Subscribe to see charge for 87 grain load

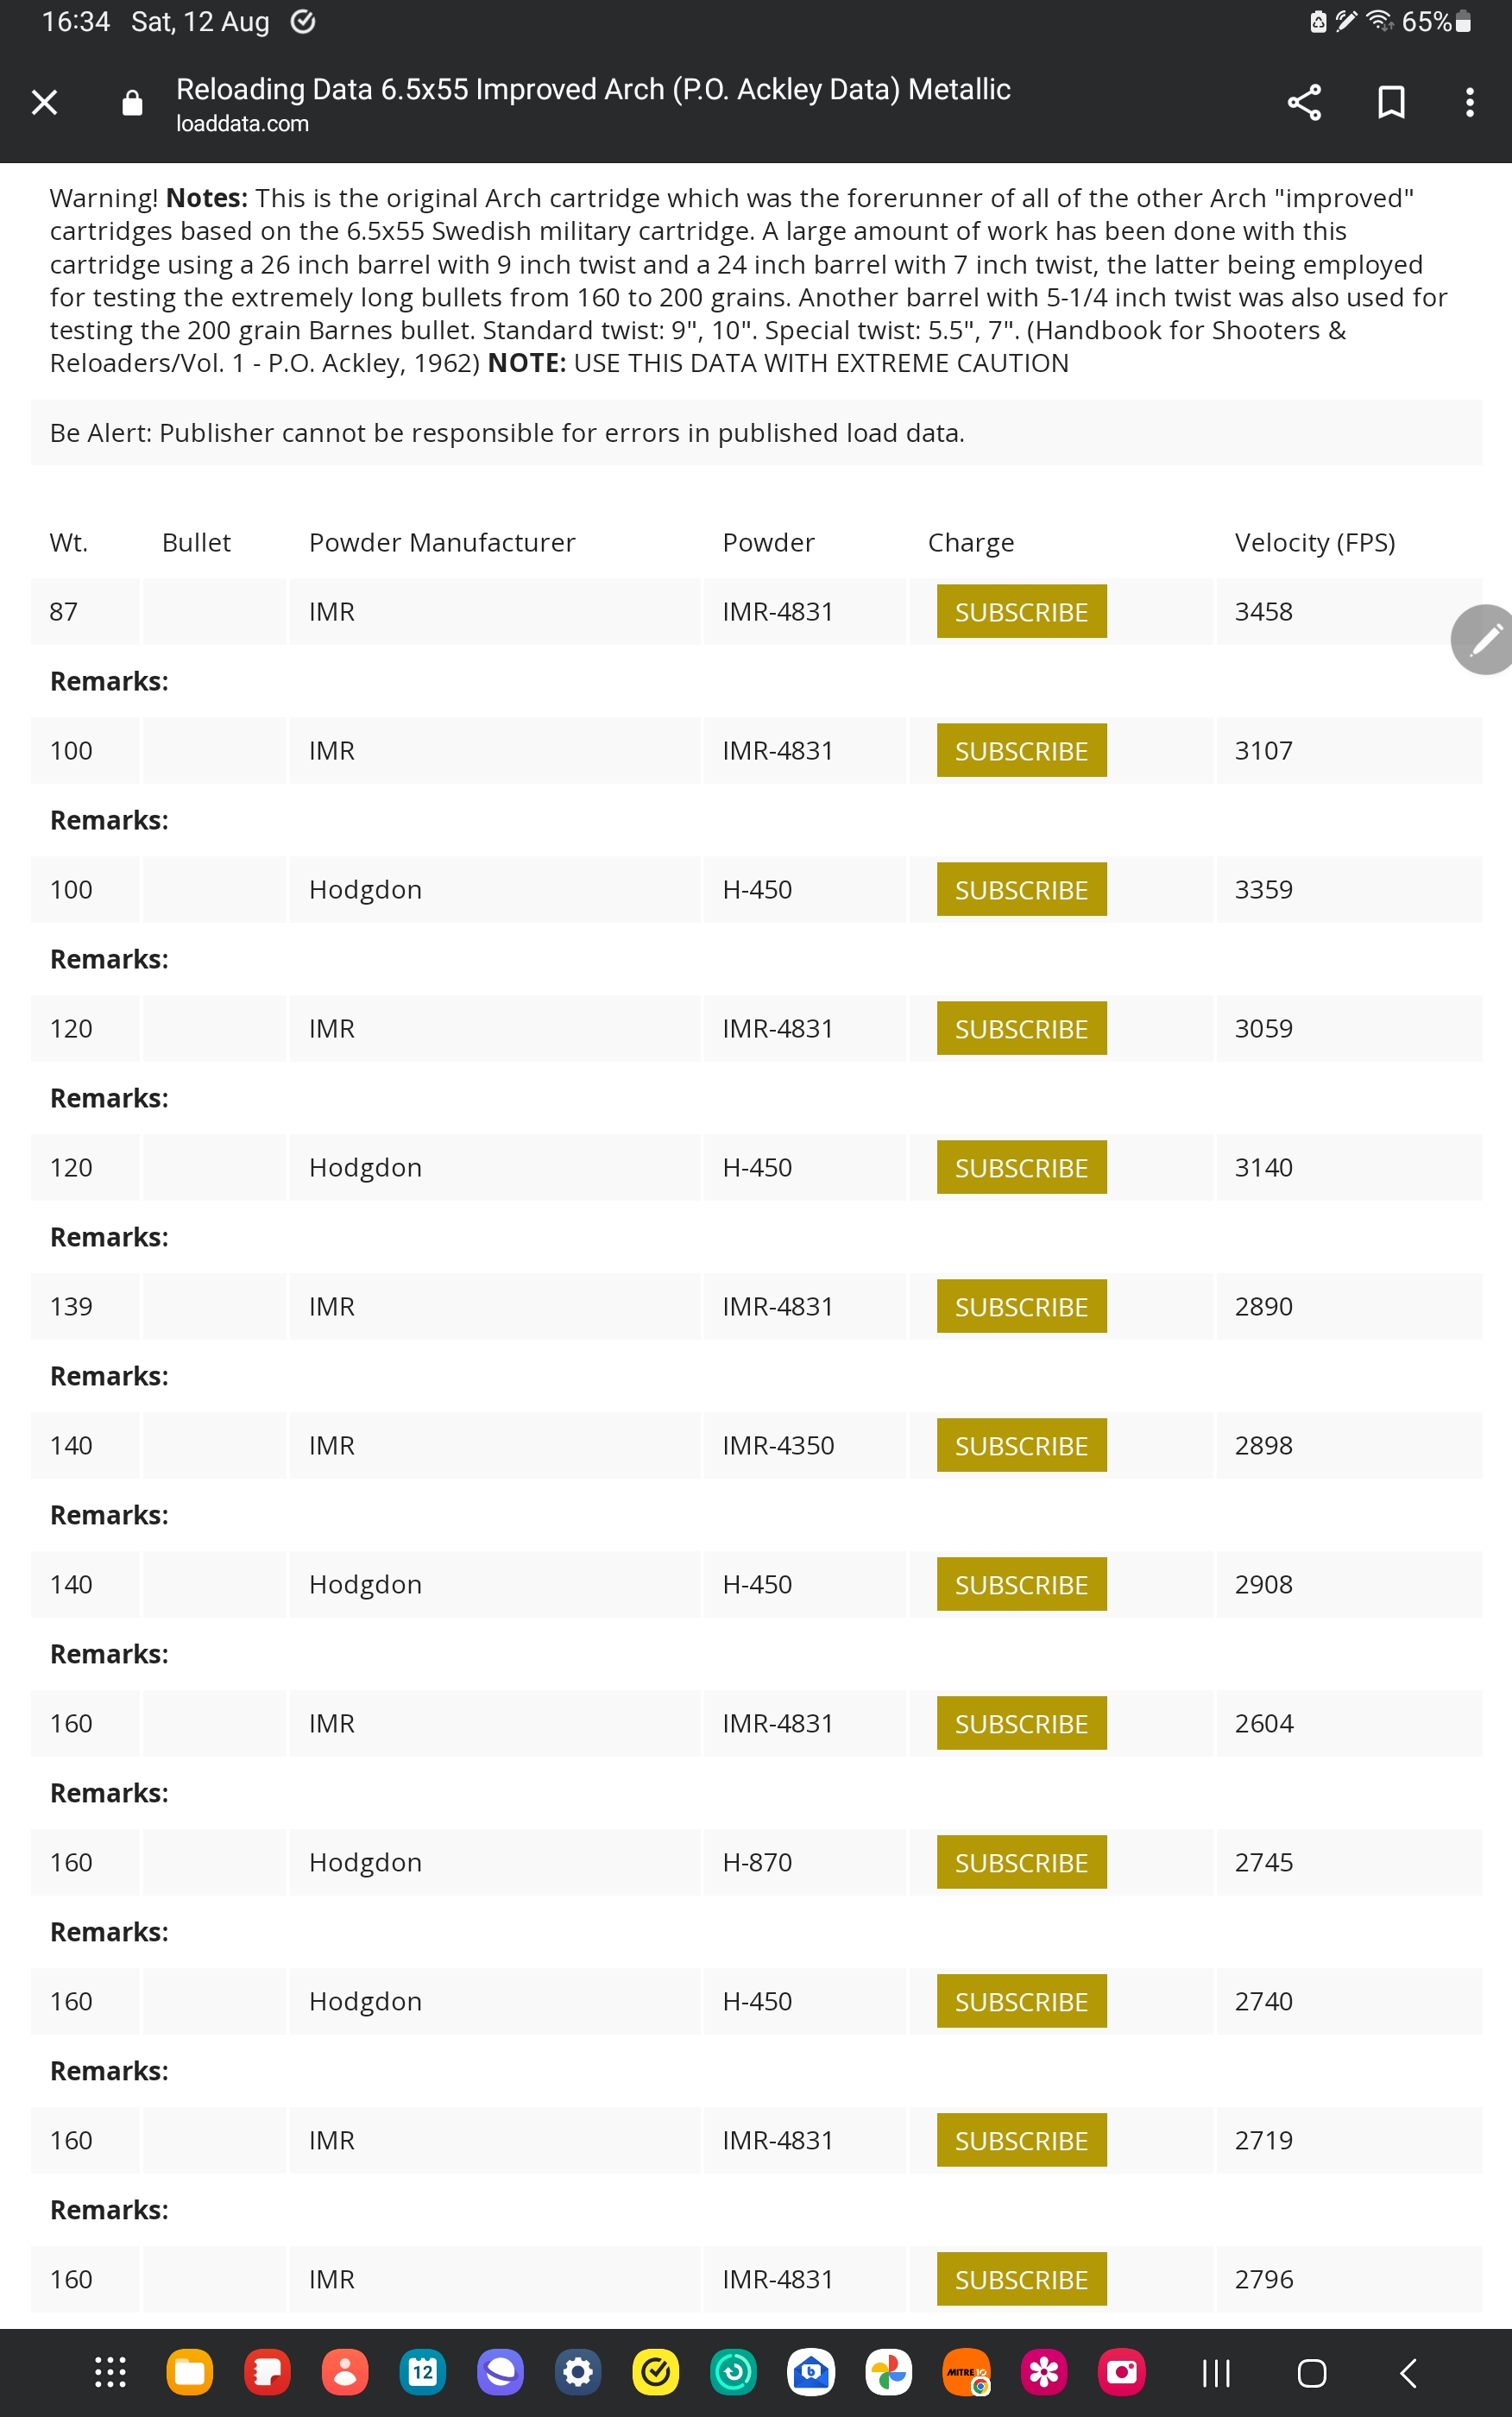coord(1021,611)
